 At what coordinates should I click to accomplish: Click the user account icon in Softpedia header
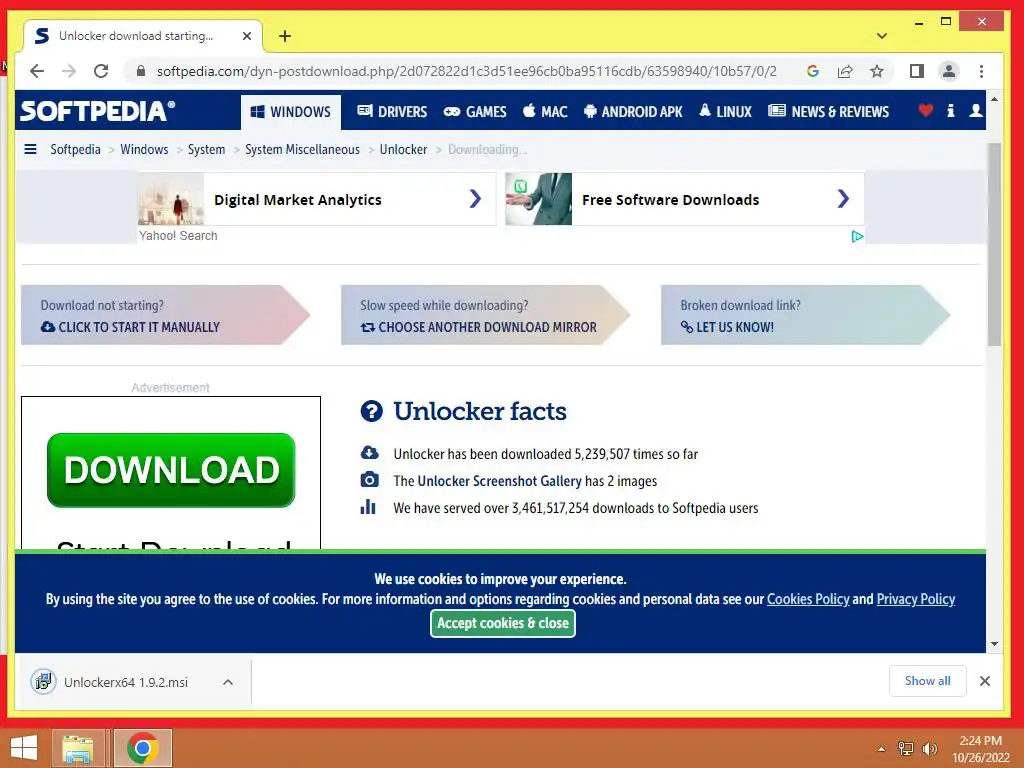click(x=976, y=110)
